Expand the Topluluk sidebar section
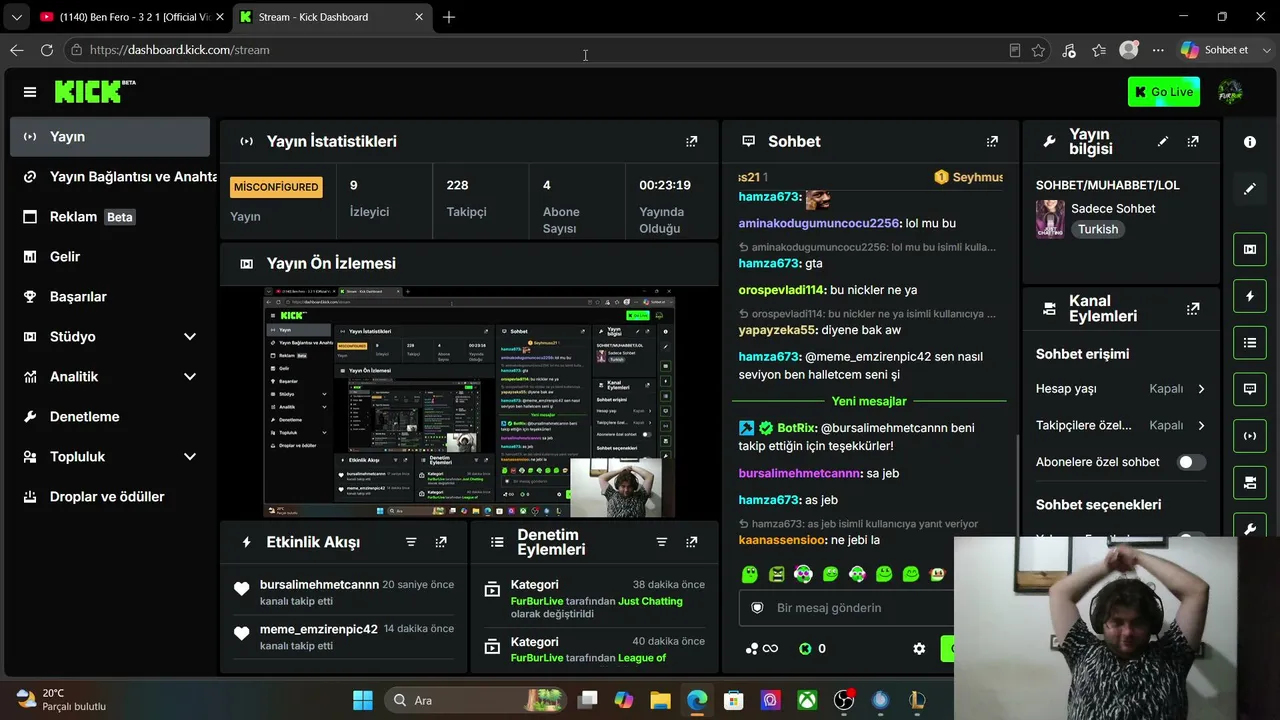Viewport: 1280px width, 720px height. (190, 457)
